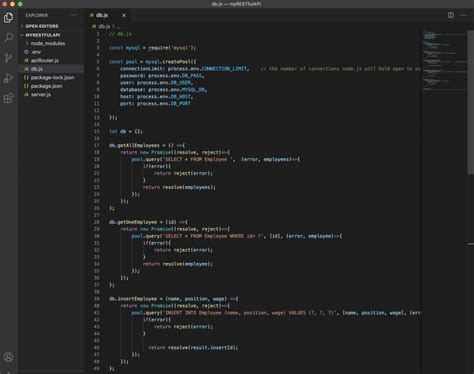Click 'db.getOneEmployee' on line 28

click(x=133, y=222)
